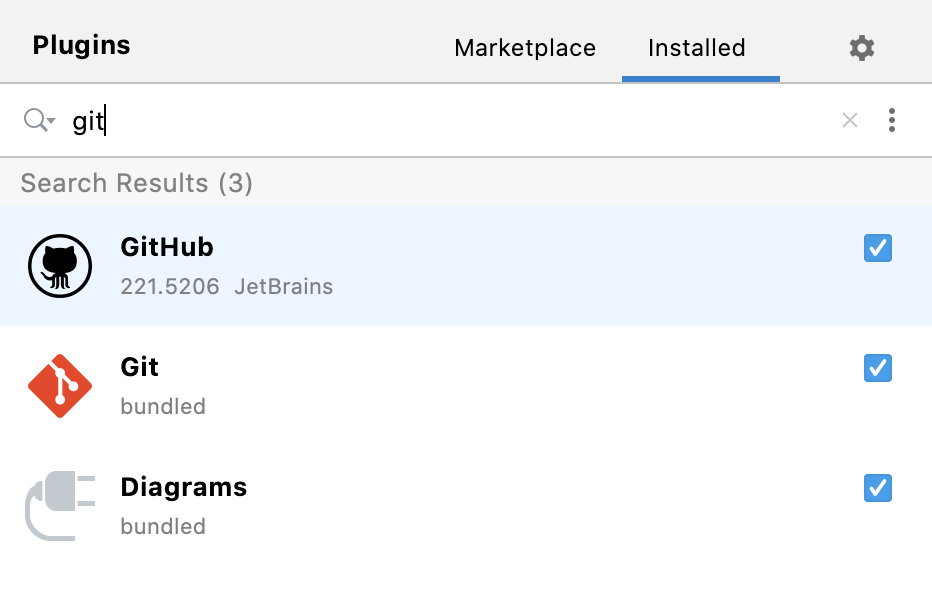The image size is (932, 606).
Task: Click the Diagrams plugin icon
Action: pos(58,506)
